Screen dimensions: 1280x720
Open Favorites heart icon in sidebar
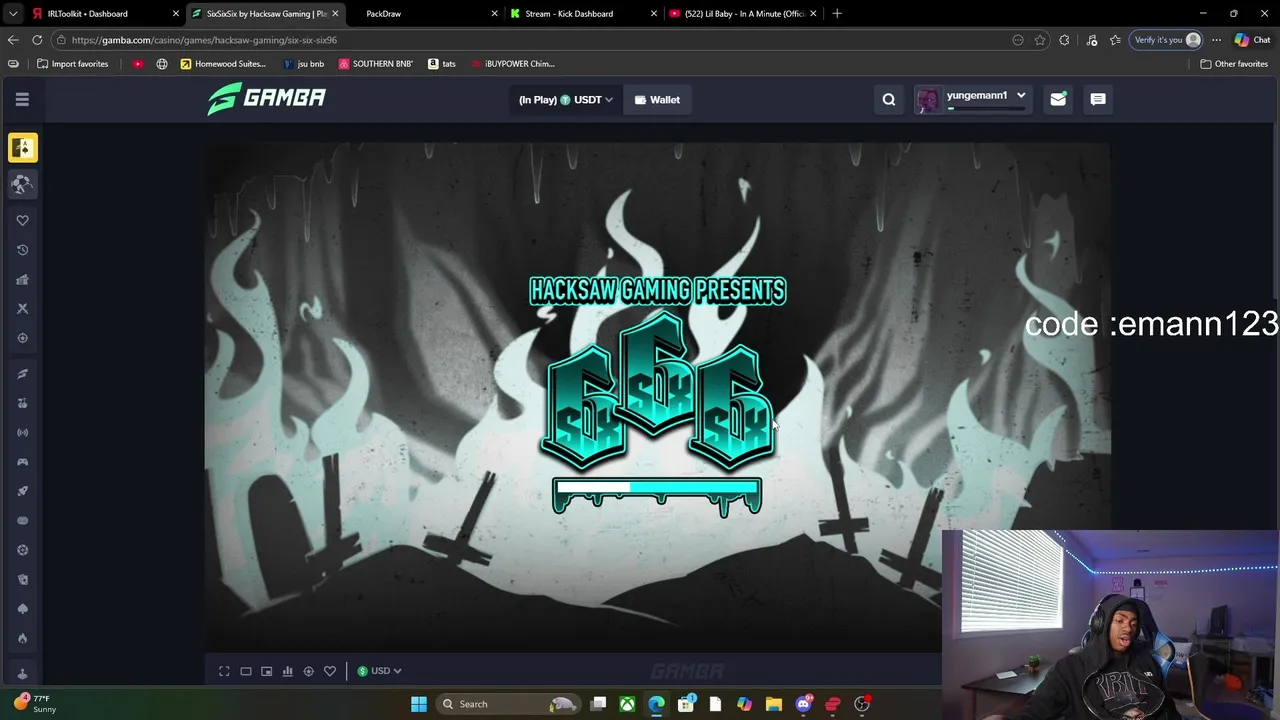[22, 220]
